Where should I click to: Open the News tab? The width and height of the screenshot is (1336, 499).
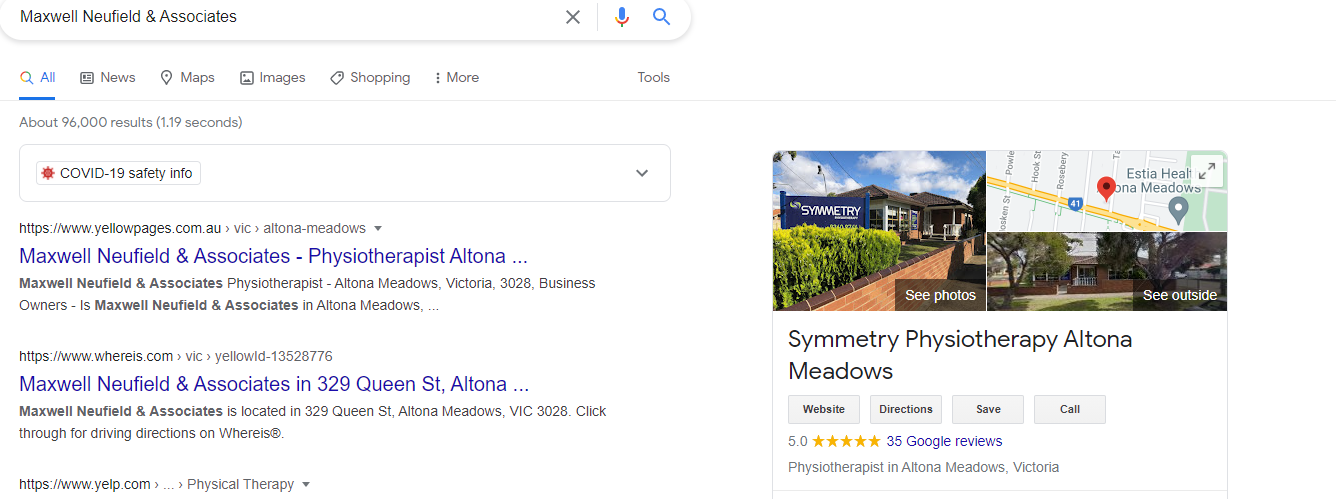click(108, 77)
